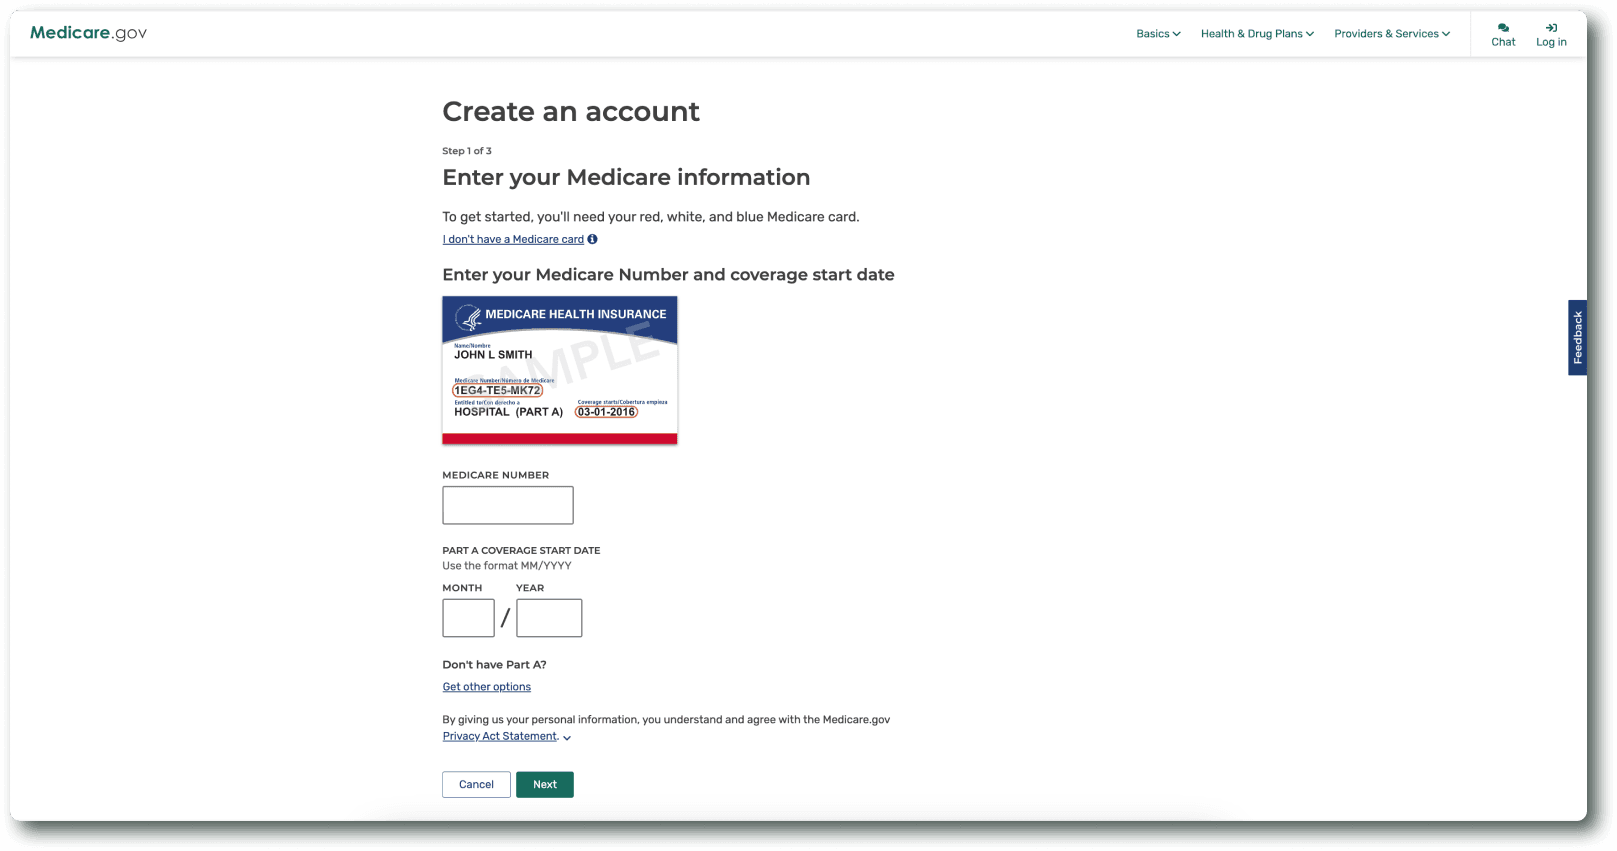Click the "PART A COVERAGE START DATE" label
Image resolution: width=1617 pixels, height=851 pixels.
[x=521, y=551]
